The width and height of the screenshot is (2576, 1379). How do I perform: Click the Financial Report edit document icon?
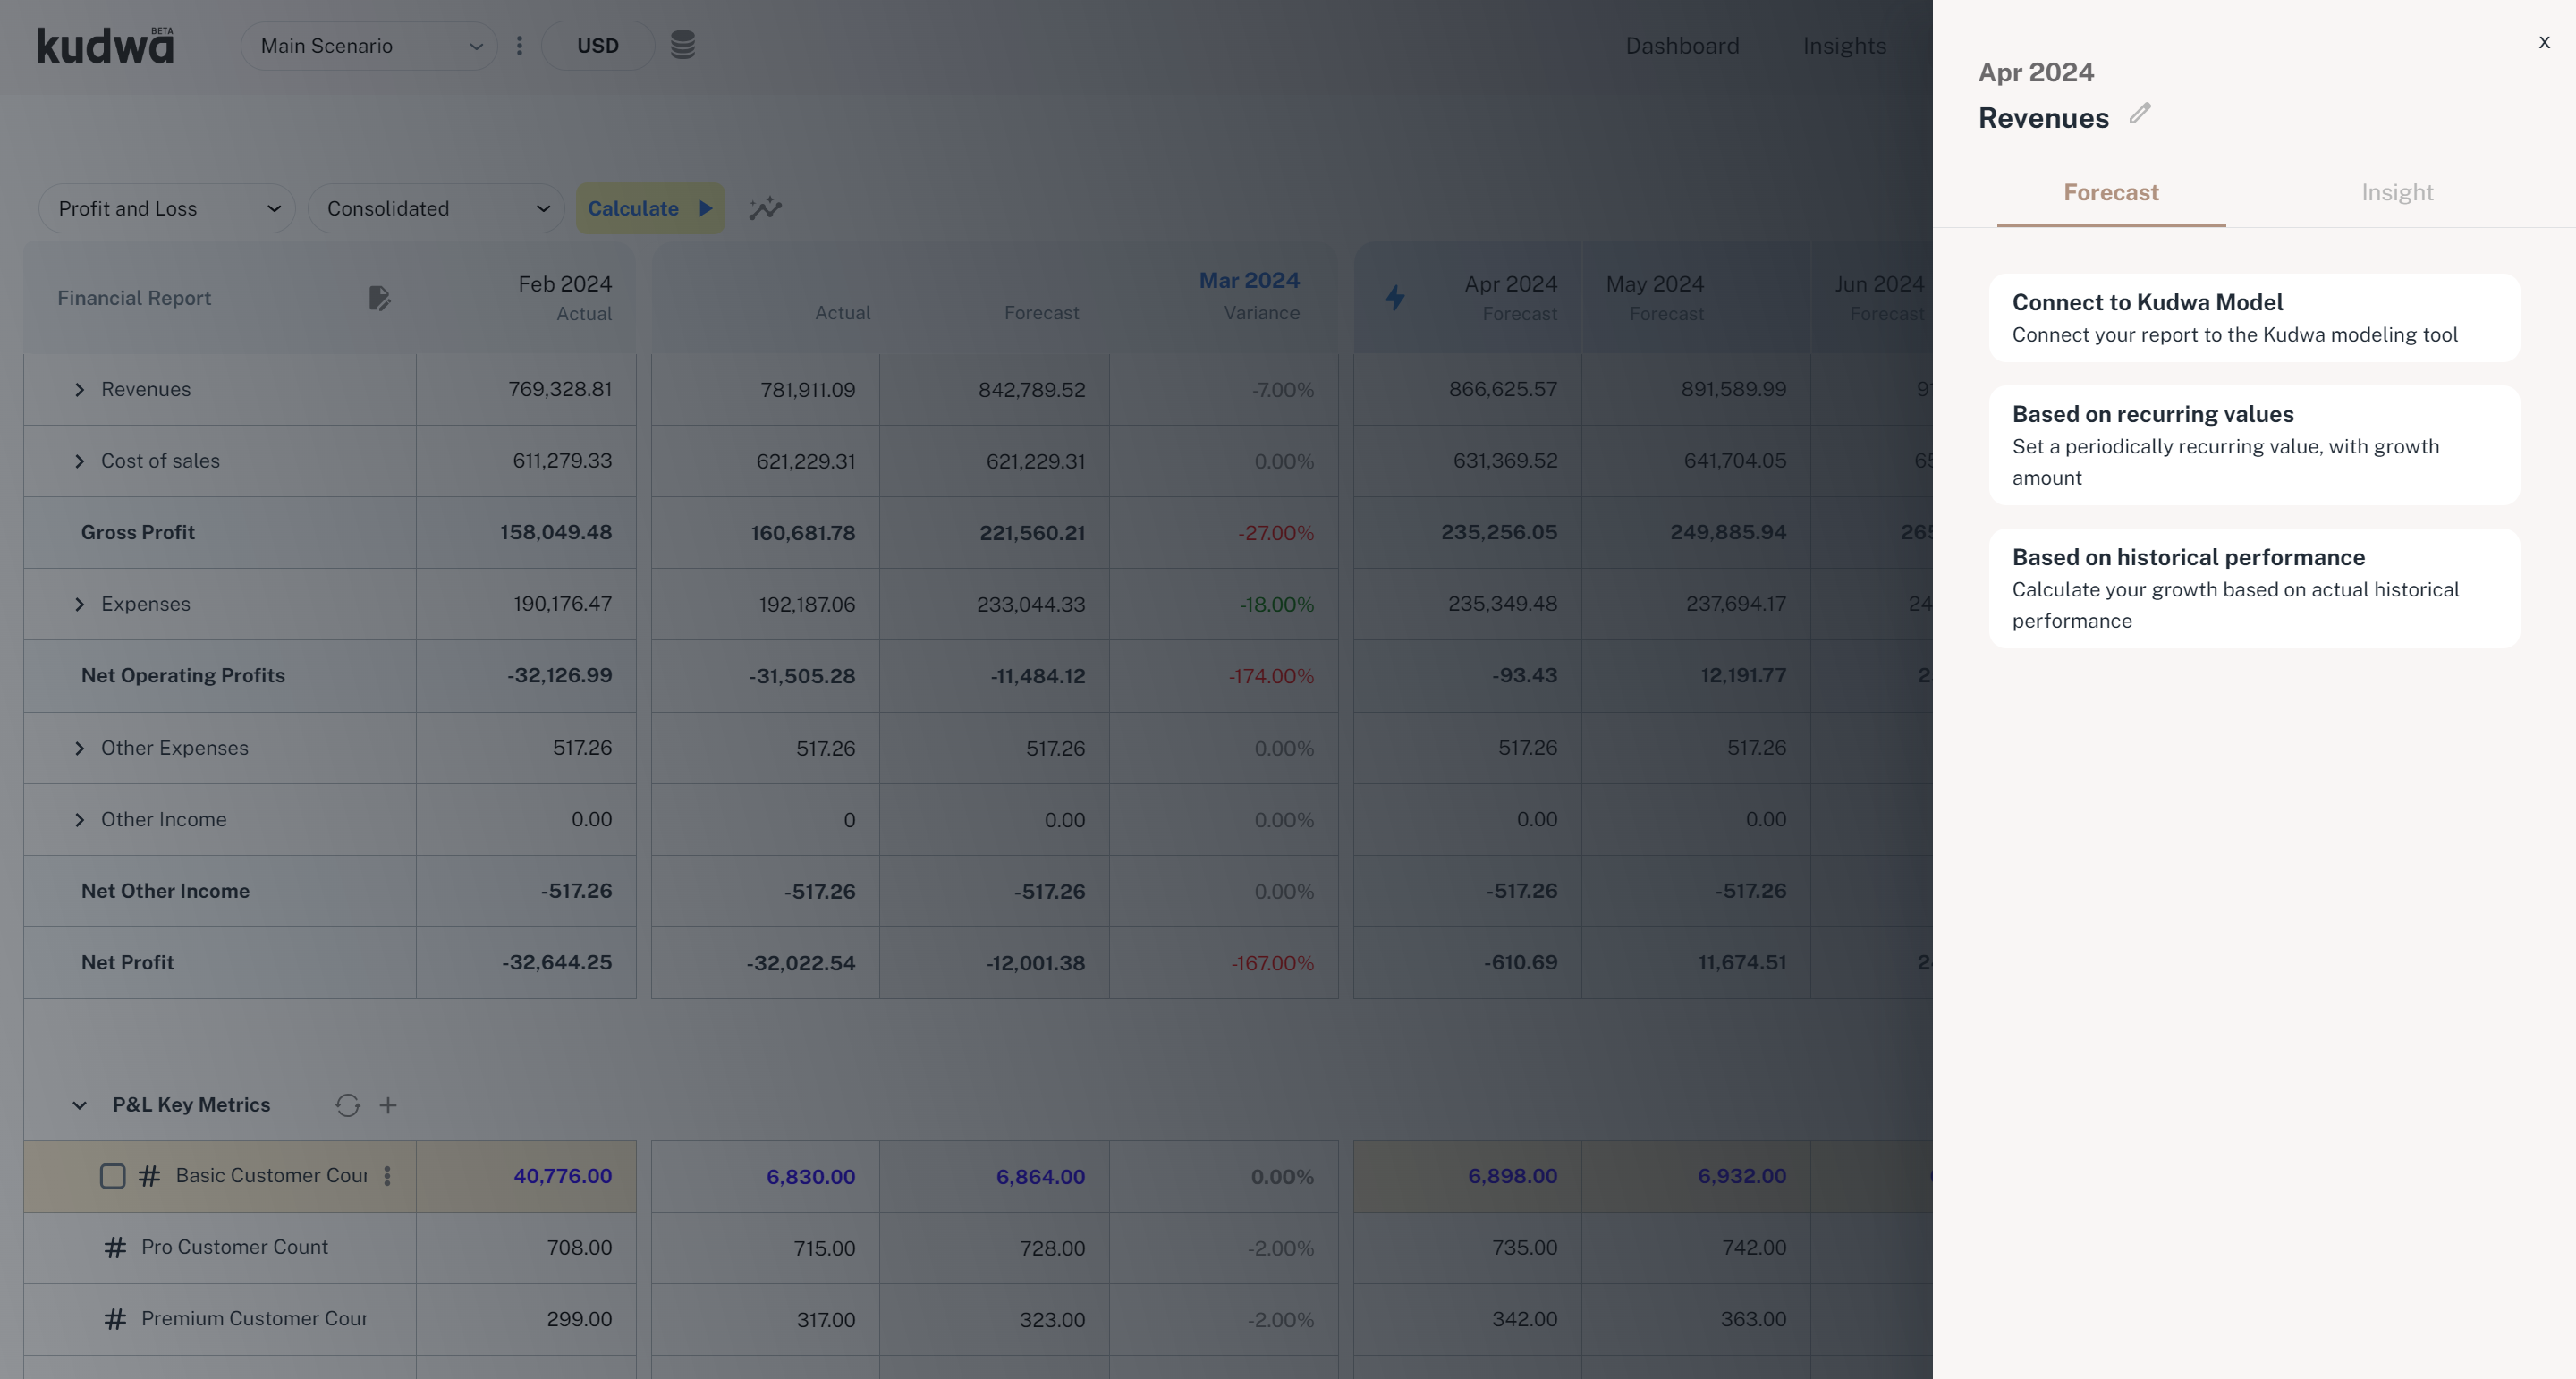coord(379,298)
